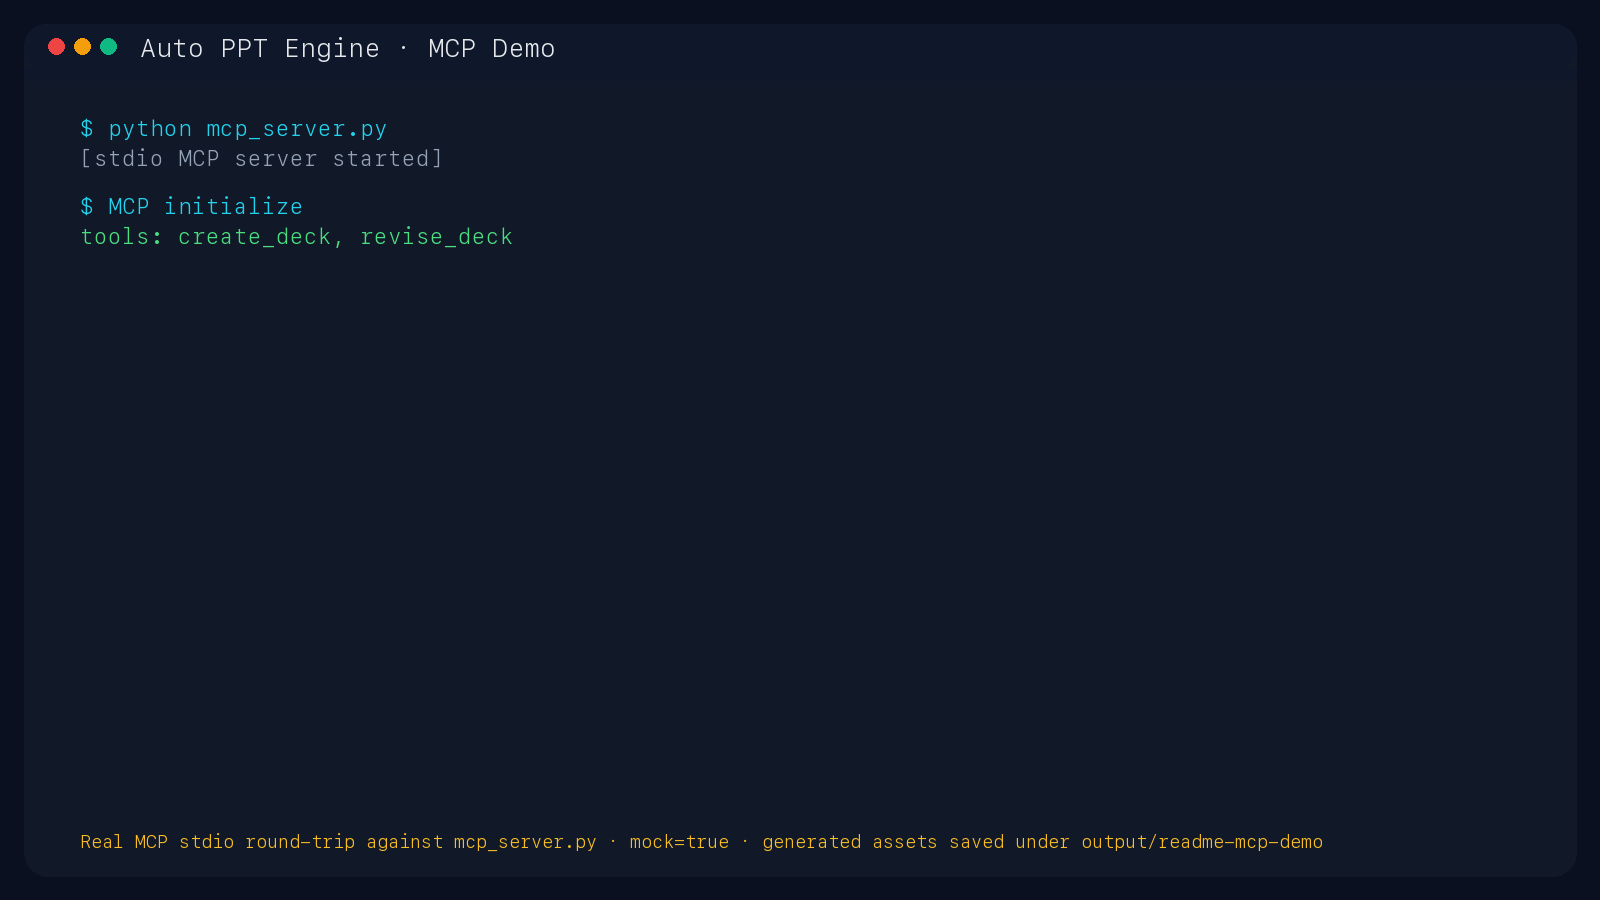The image size is (1600, 900).
Task: Click the '$ MCP initialize' command line
Action: [x=192, y=206]
